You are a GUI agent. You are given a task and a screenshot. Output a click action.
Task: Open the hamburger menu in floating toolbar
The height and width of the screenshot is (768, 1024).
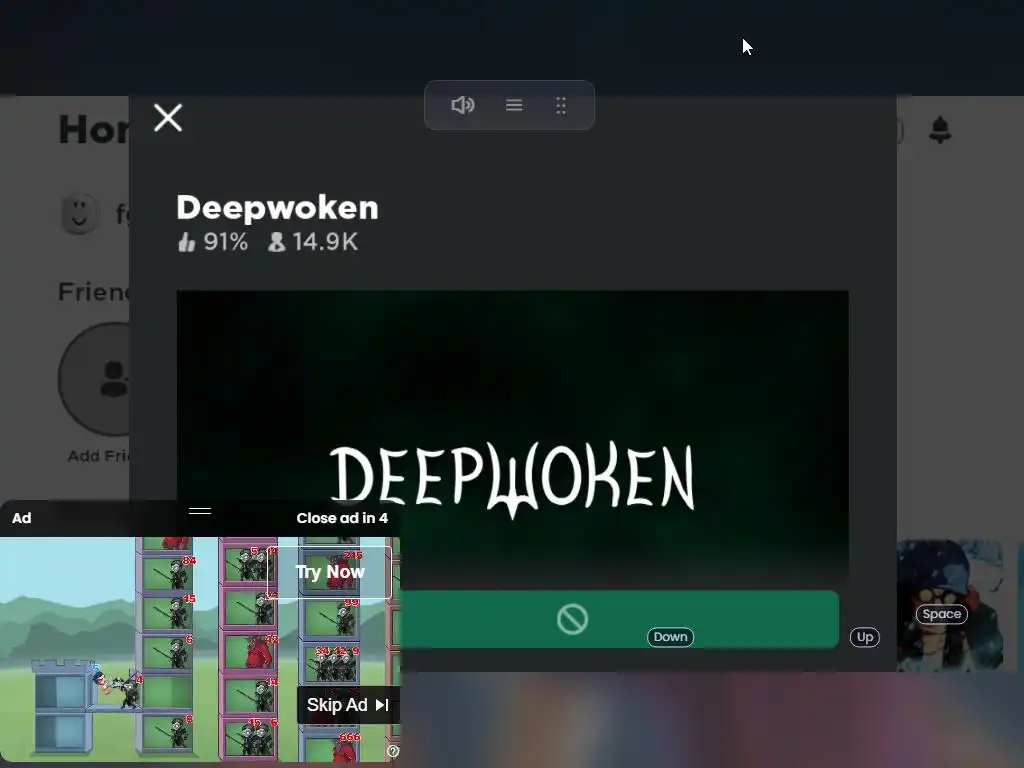point(514,105)
